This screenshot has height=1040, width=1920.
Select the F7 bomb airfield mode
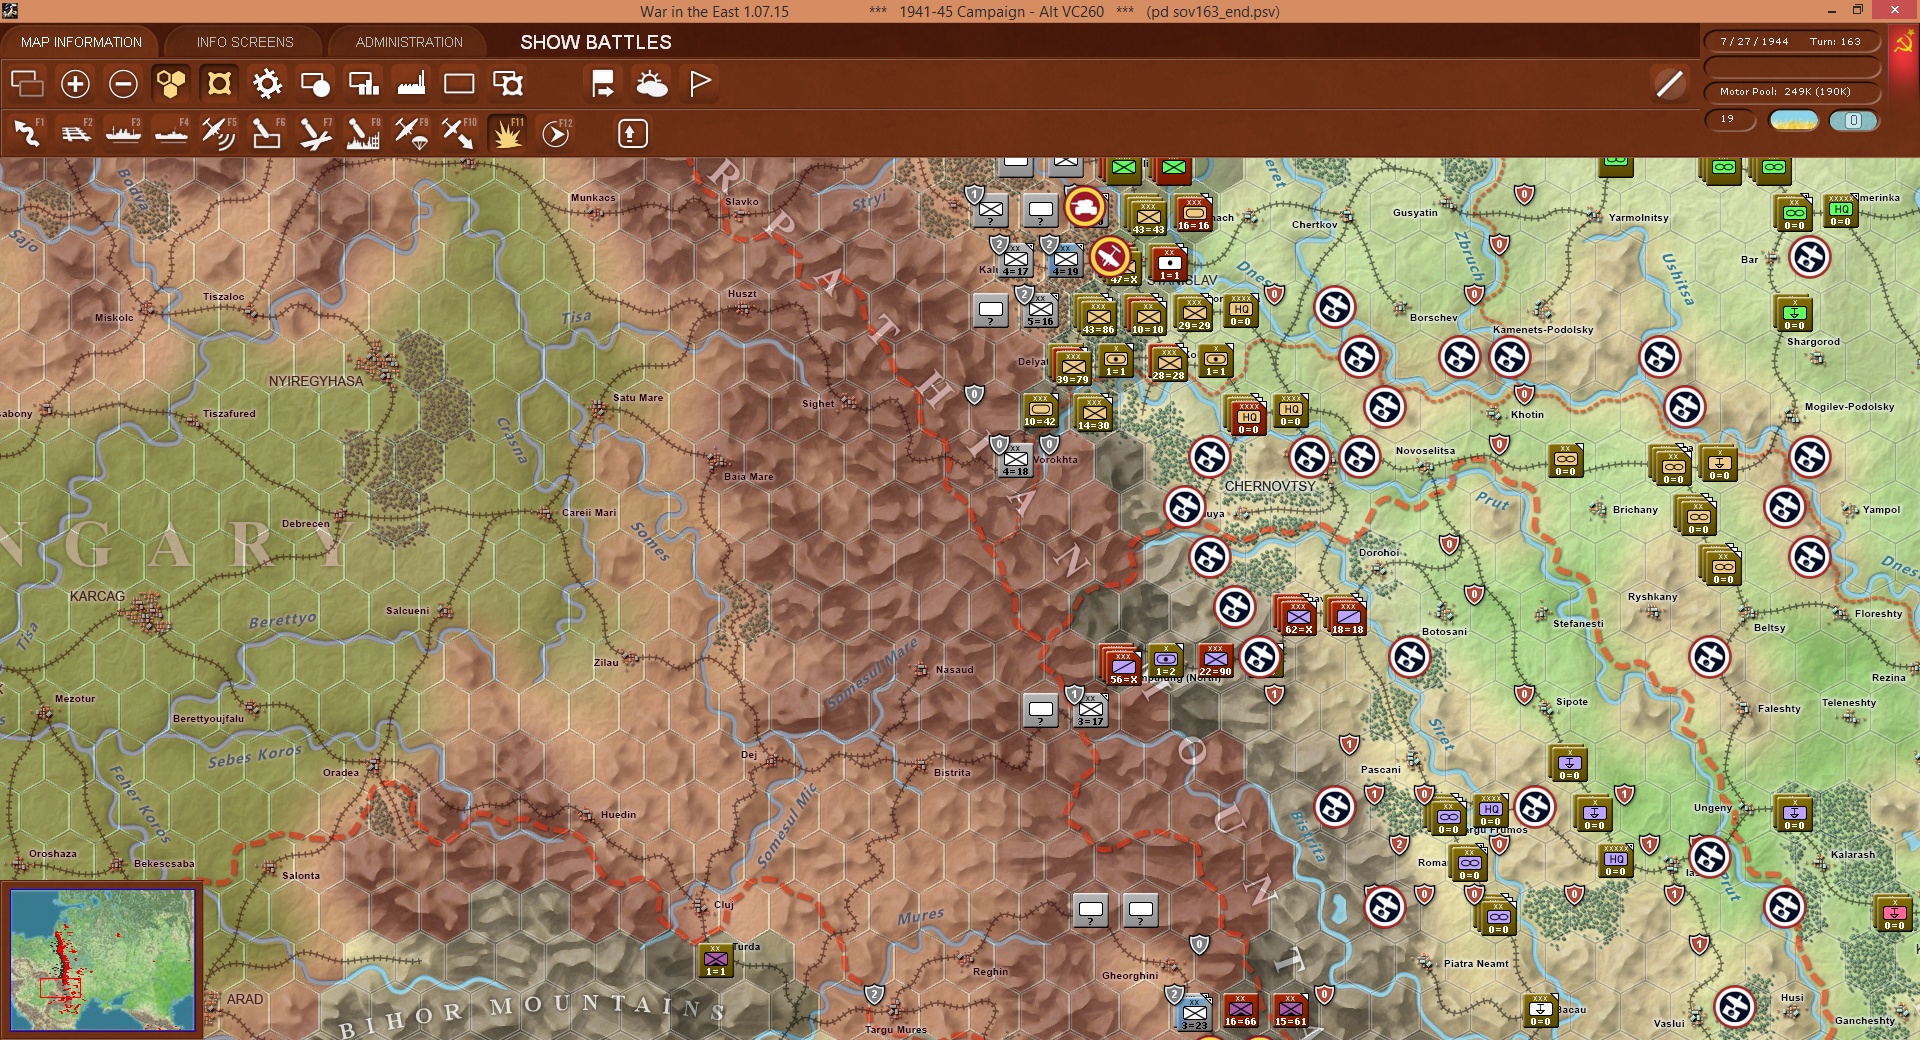315,133
